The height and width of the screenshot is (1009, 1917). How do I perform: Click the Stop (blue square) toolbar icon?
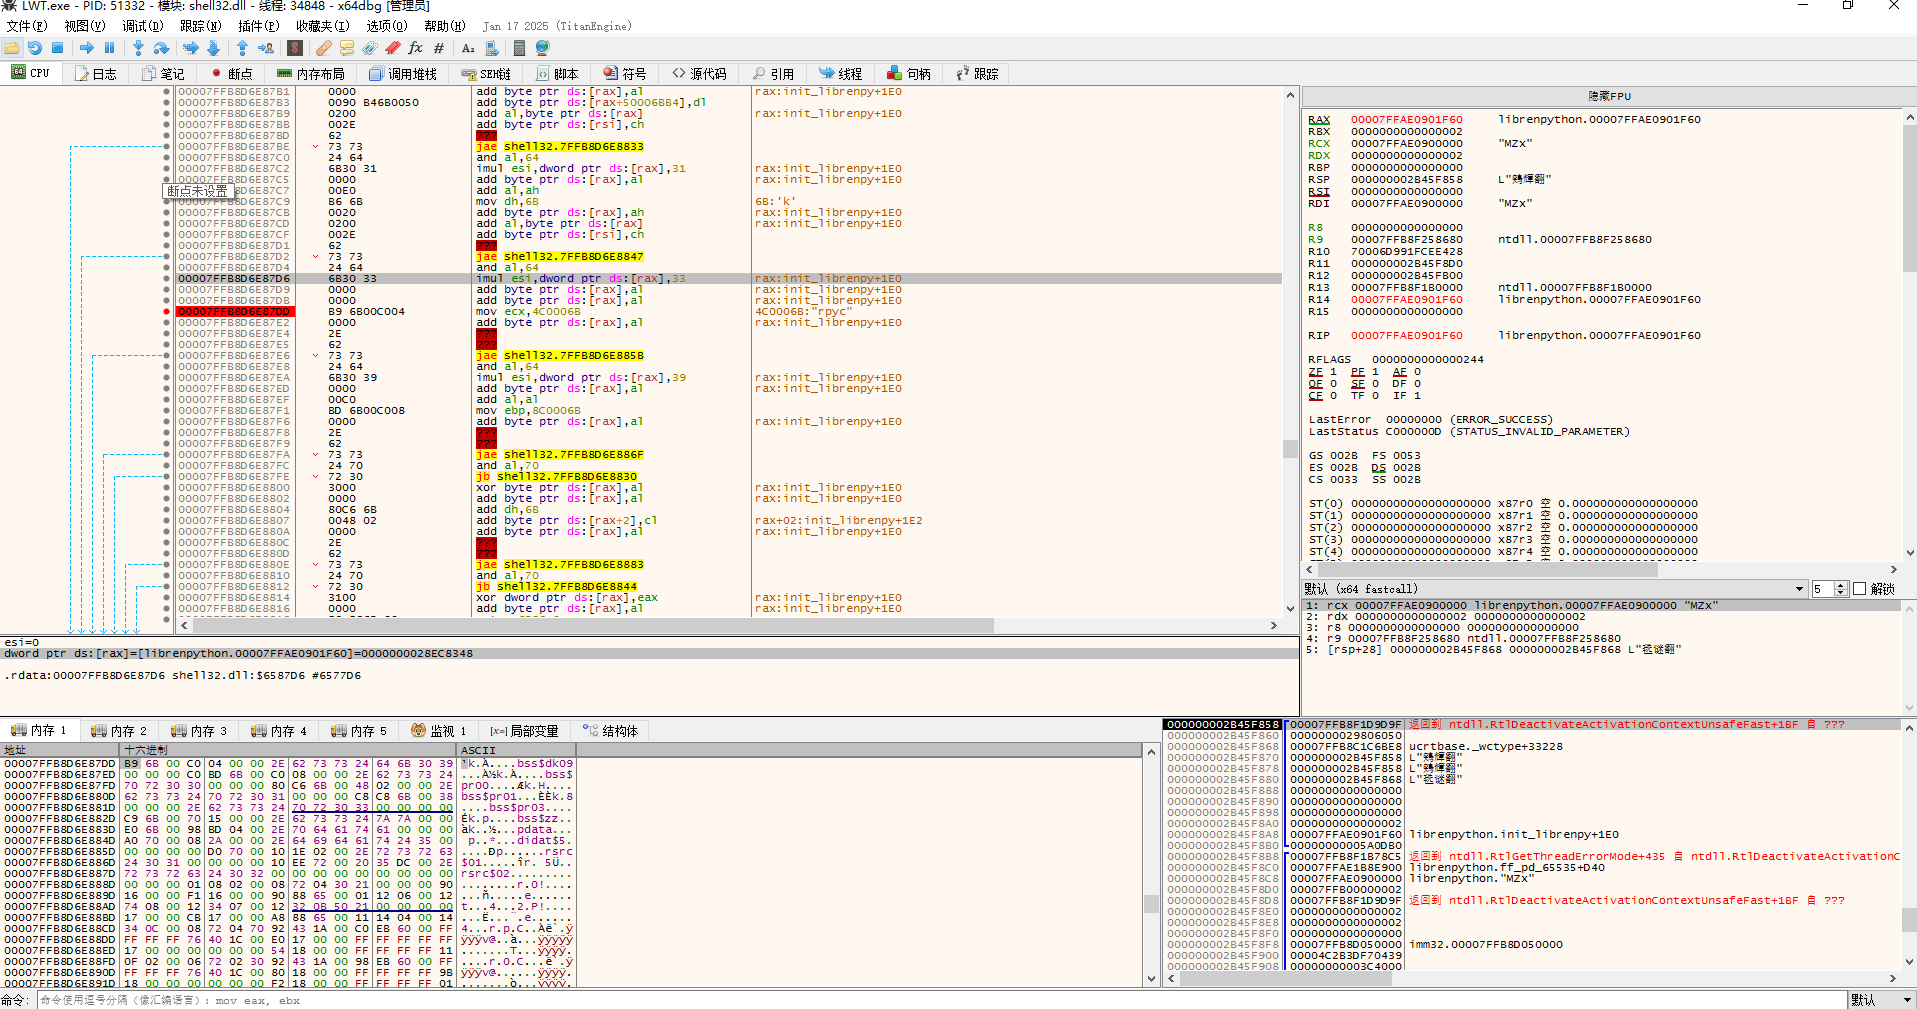58,48
